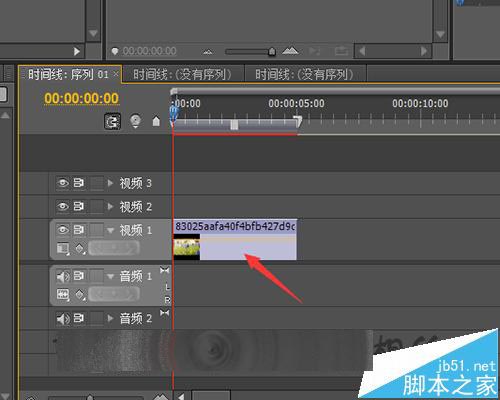Toggle sync lock icon on 音频 2 track
Viewport: 500px width, 400px height.
(x=78, y=318)
